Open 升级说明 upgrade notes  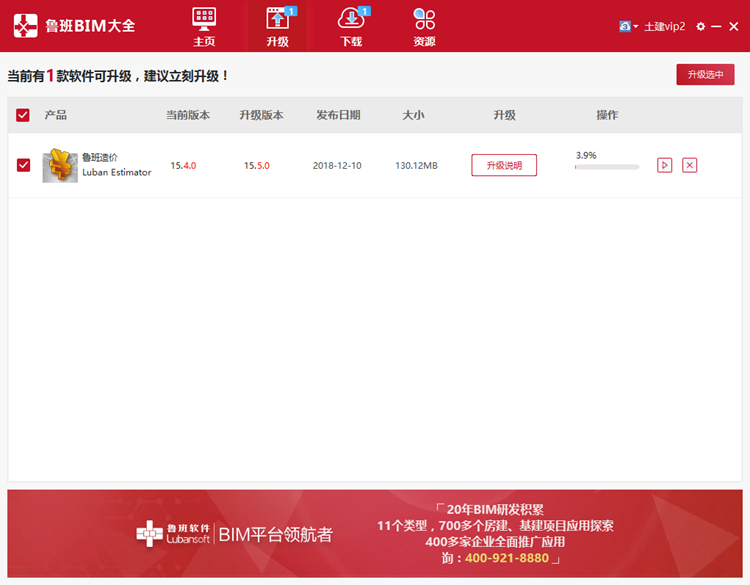coord(504,165)
